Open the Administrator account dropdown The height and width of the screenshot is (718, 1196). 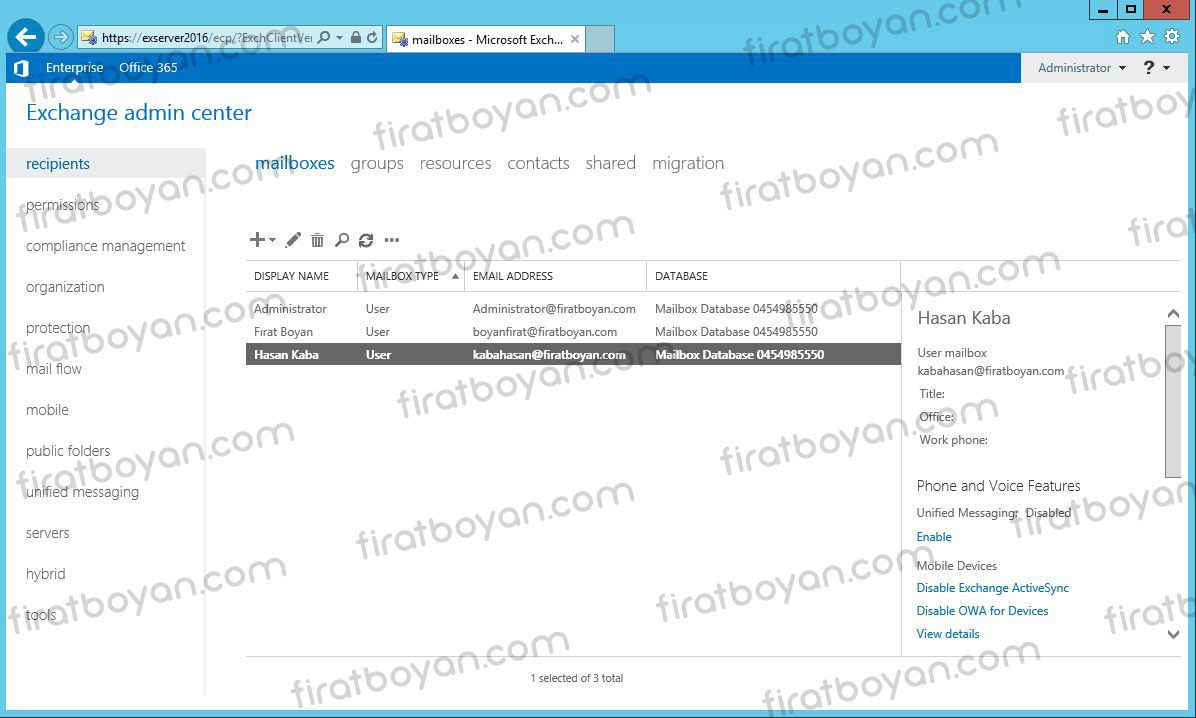point(1082,68)
